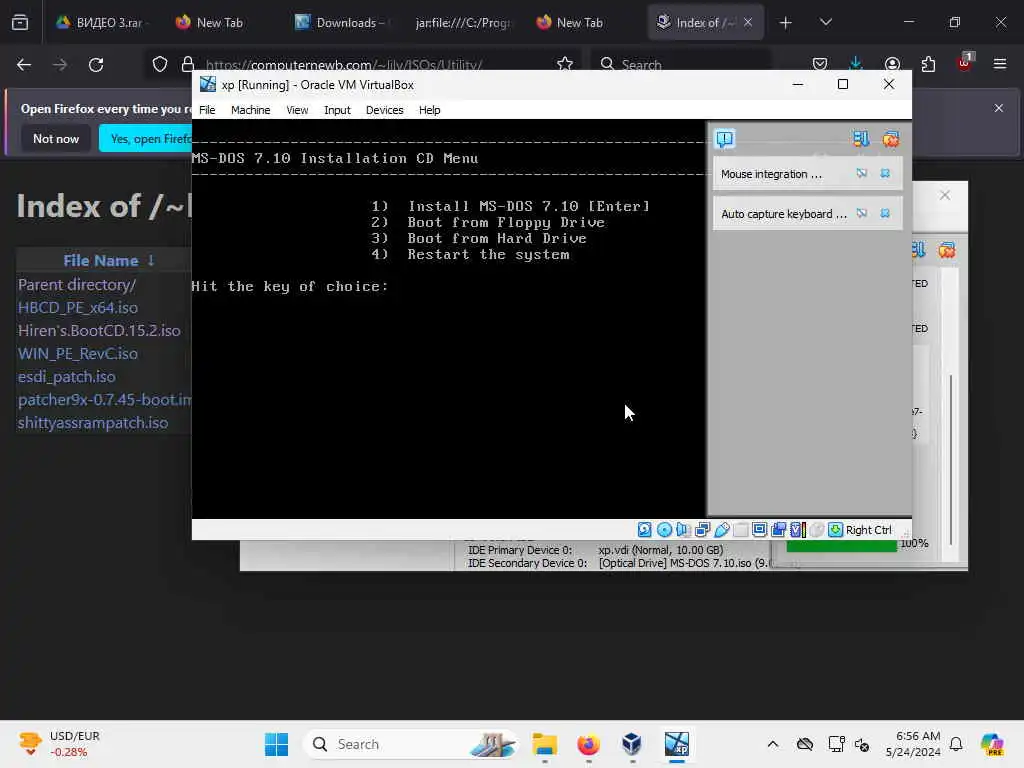Screen dimensions: 1024x768
Task: Click the USB devices indicator in VM status bar
Action: (722, 530)
